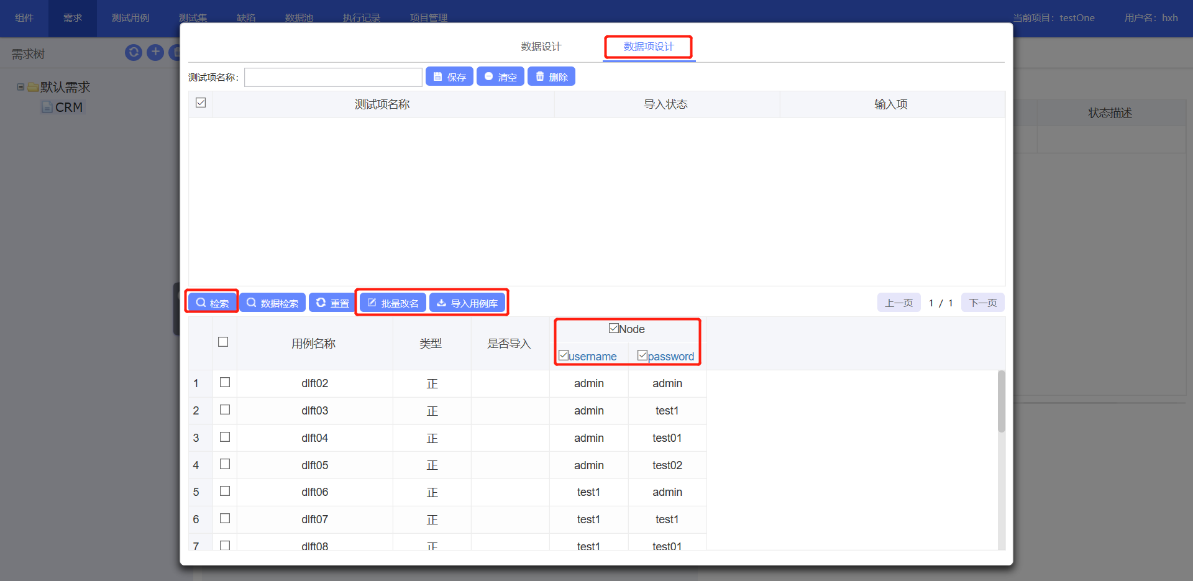Toggle the username column checkbox
The width and height of the screenshot is (1193, 581).
564,355
